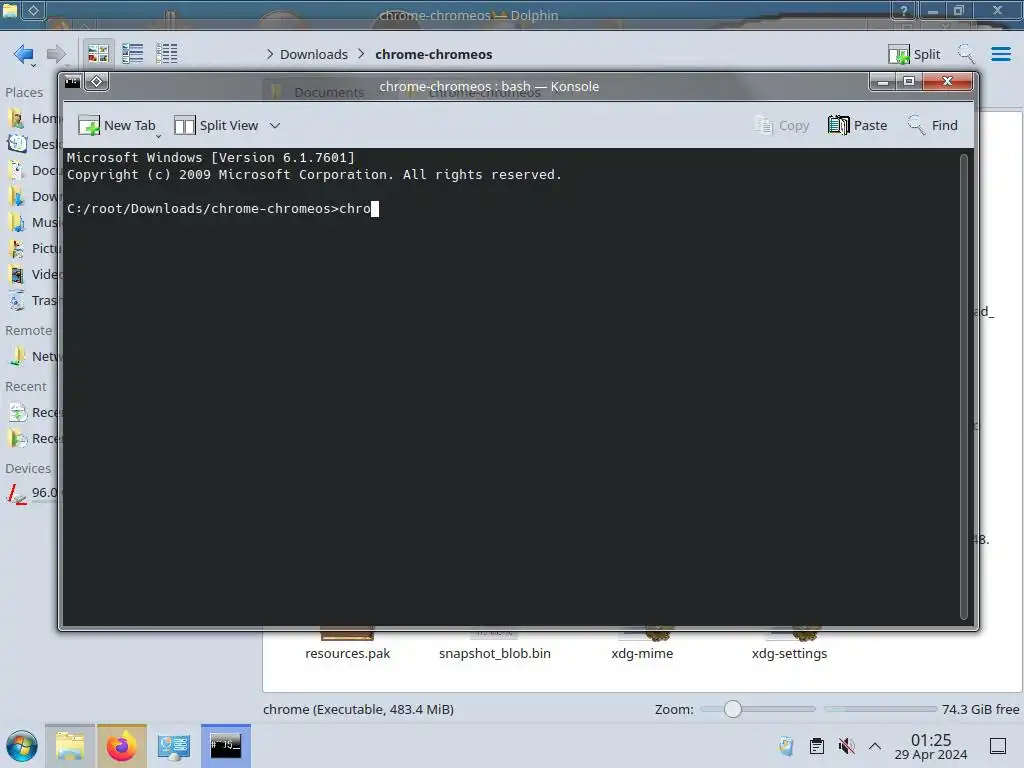Screen dimensions: 1024x768
Task: Open Music in Places sidebar
Action: pos(33,223)
